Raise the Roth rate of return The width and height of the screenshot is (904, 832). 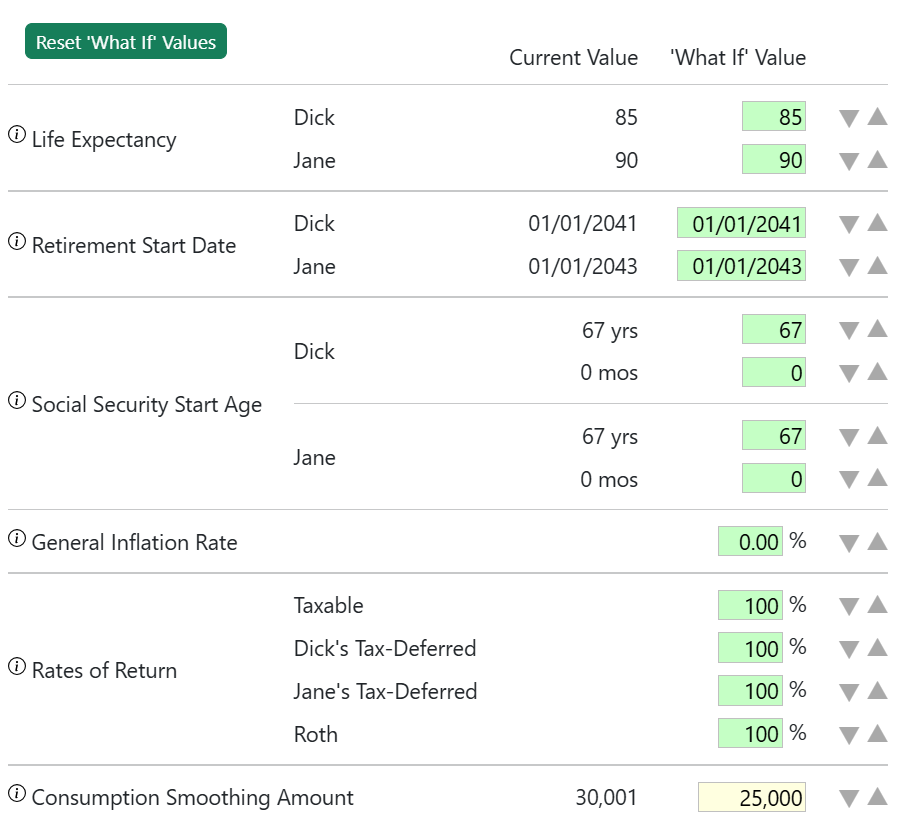click(x=877, y=734)
